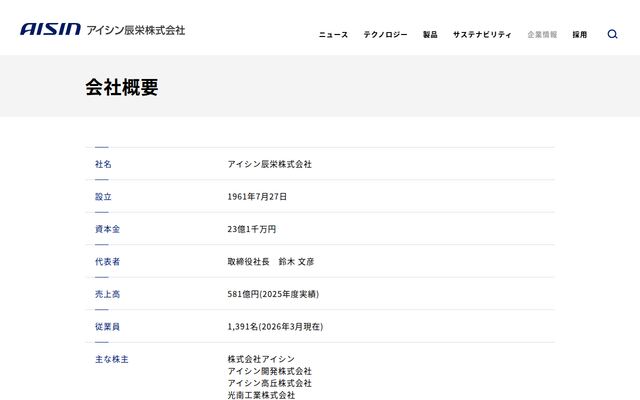Select the value 23億1千万円
Viewport: 640px width, 400px height.
pyautogui.click(x=252, y=229)
